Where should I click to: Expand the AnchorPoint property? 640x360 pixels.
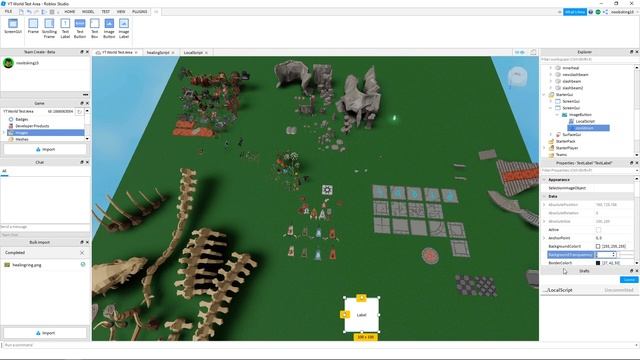544,238
